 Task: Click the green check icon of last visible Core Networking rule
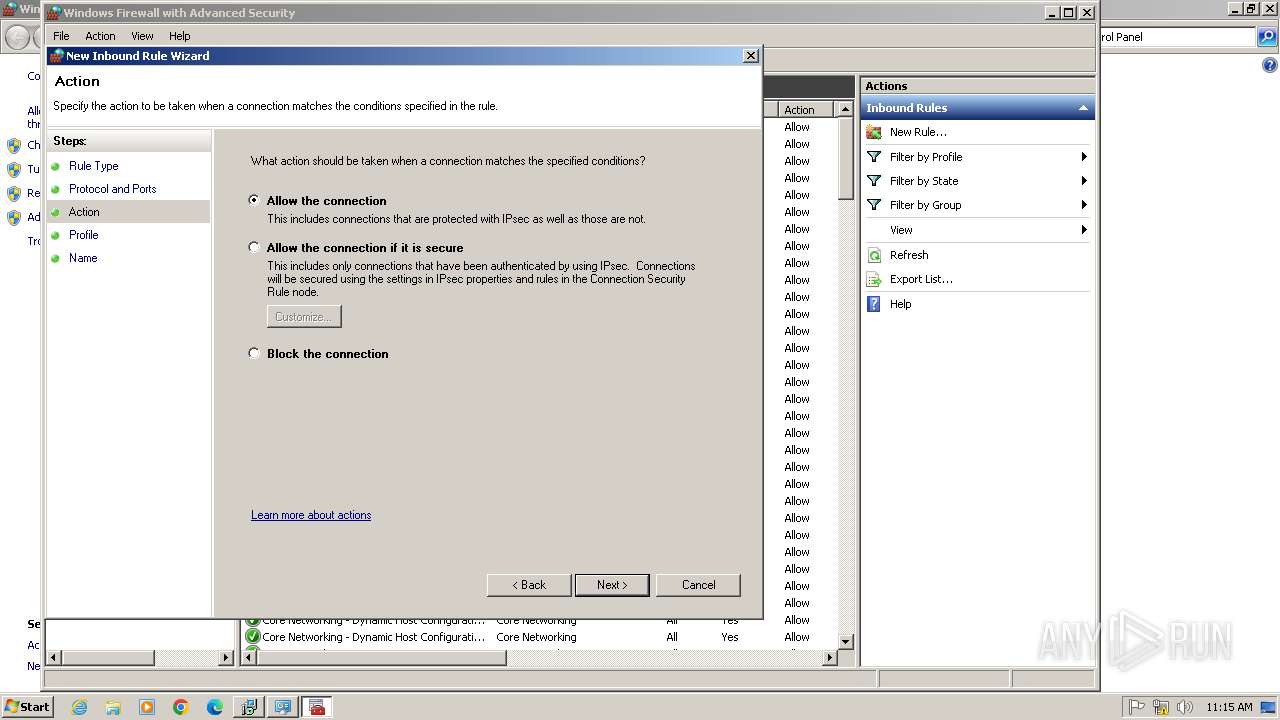[252, 637]
